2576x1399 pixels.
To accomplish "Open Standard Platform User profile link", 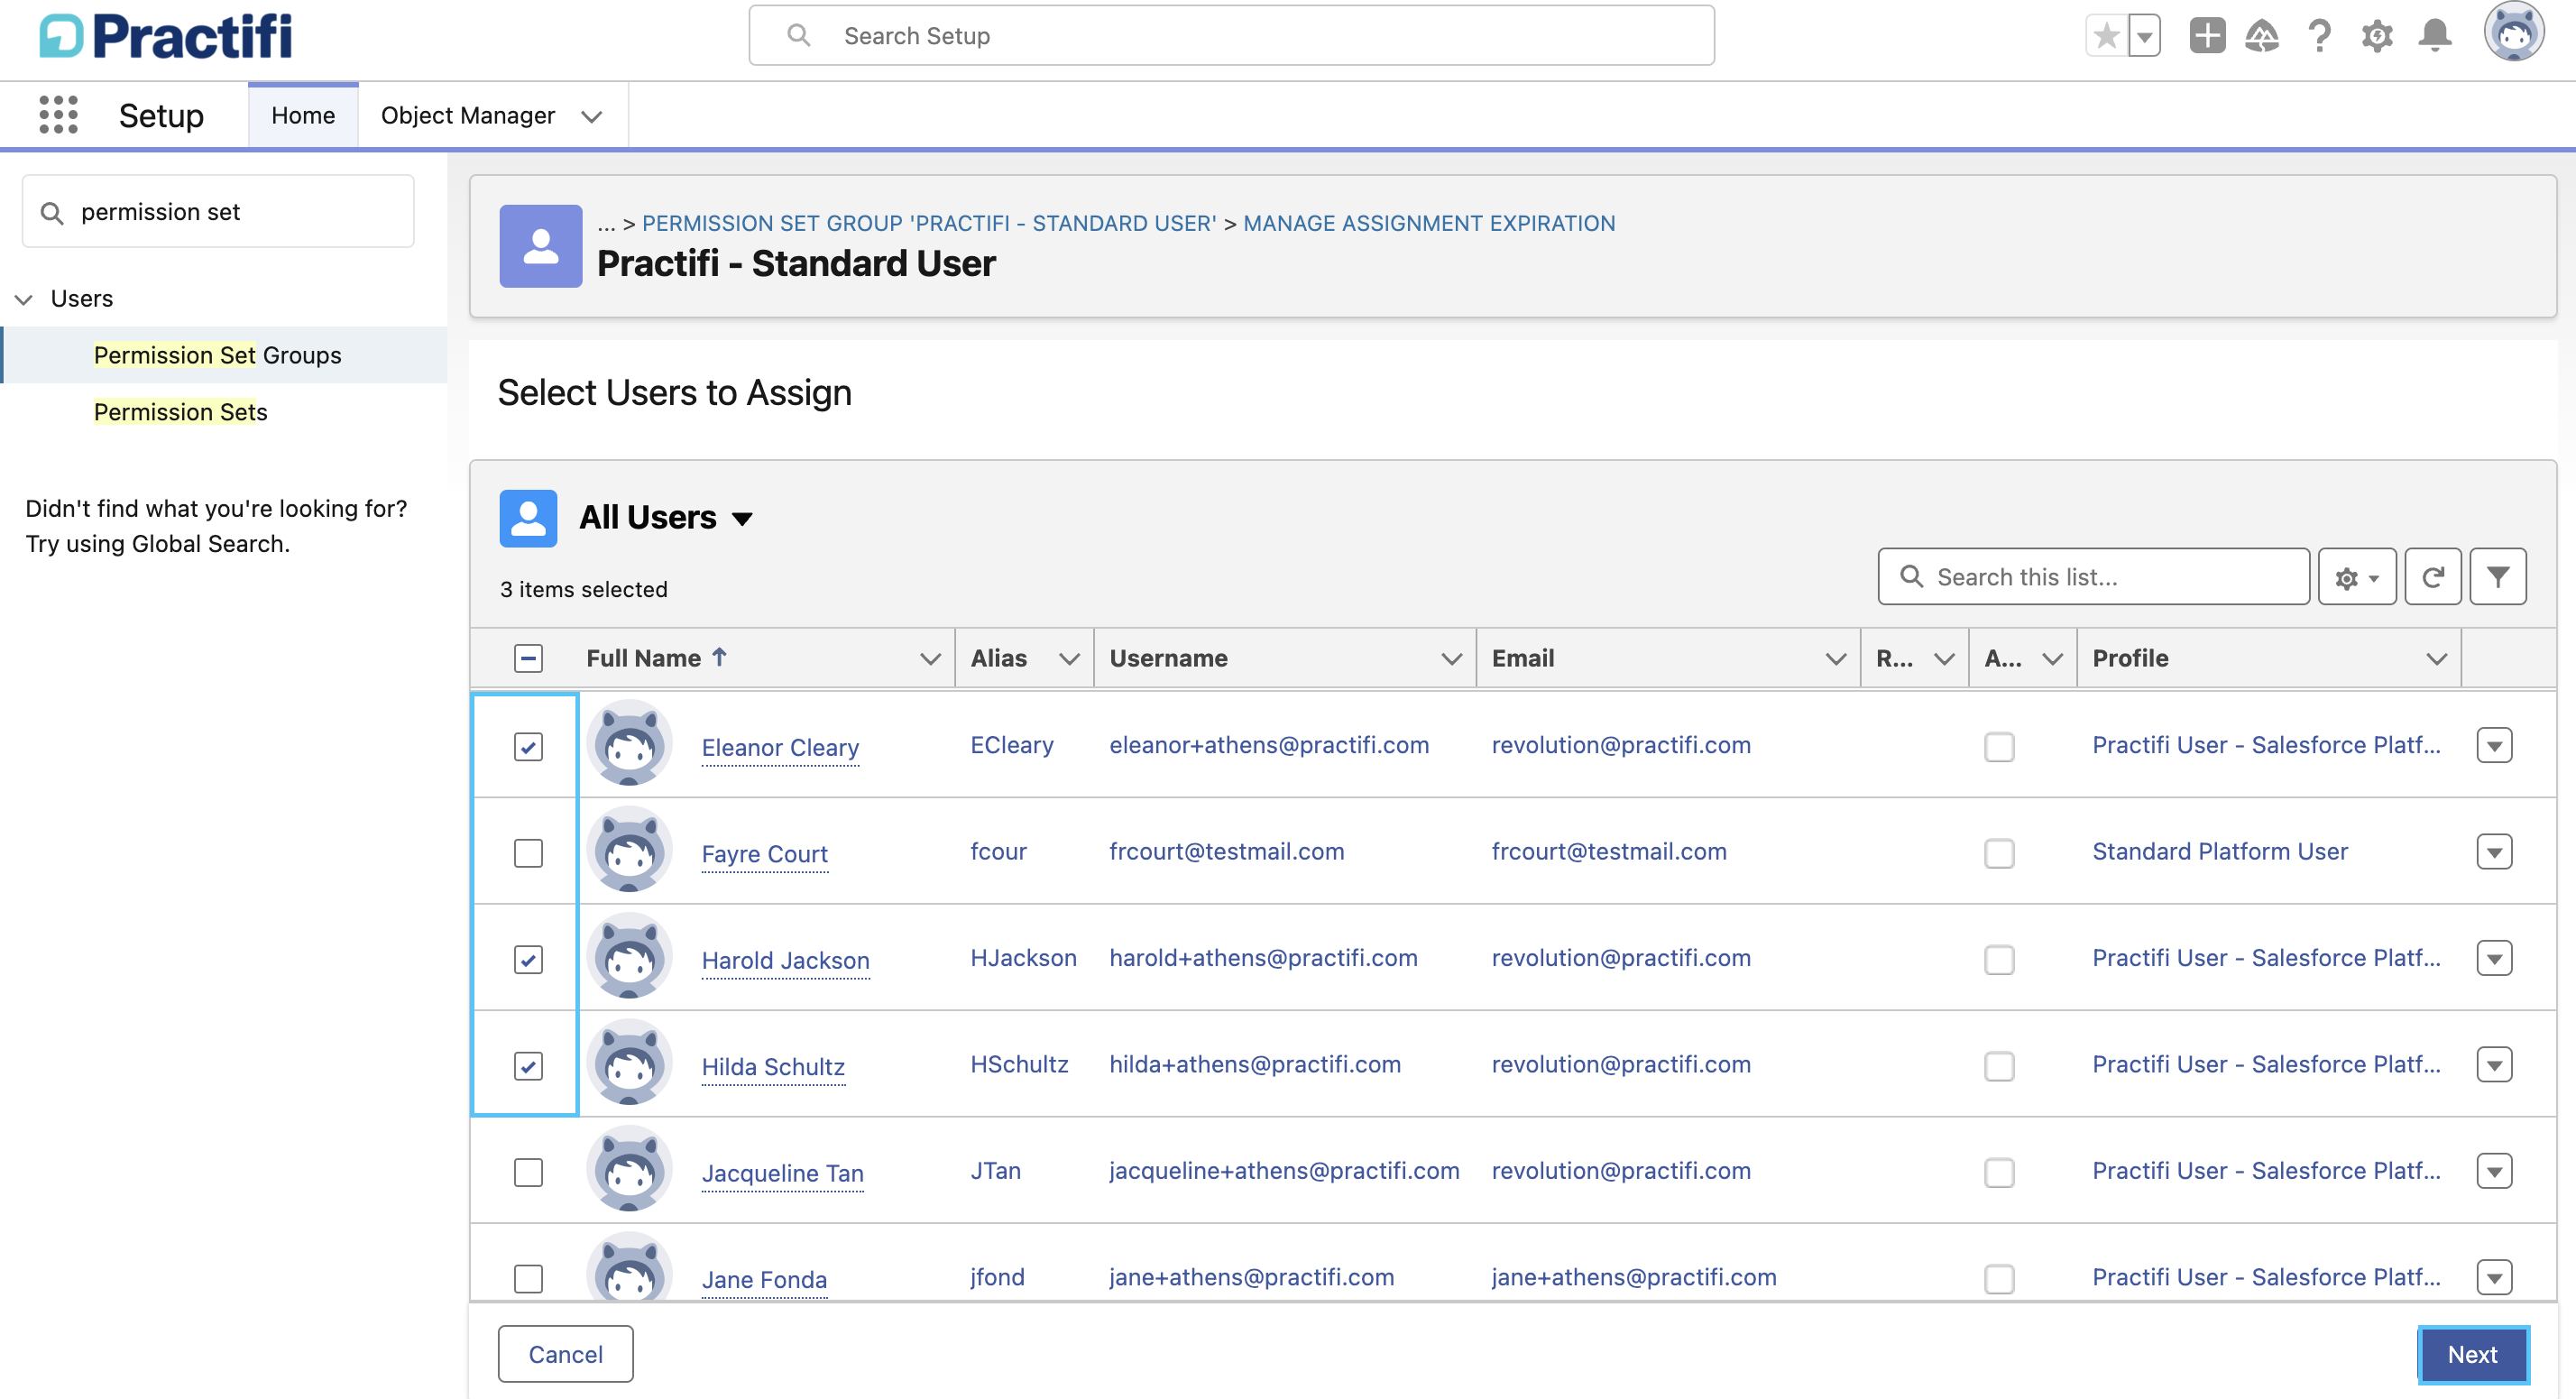I will 2220,851.
